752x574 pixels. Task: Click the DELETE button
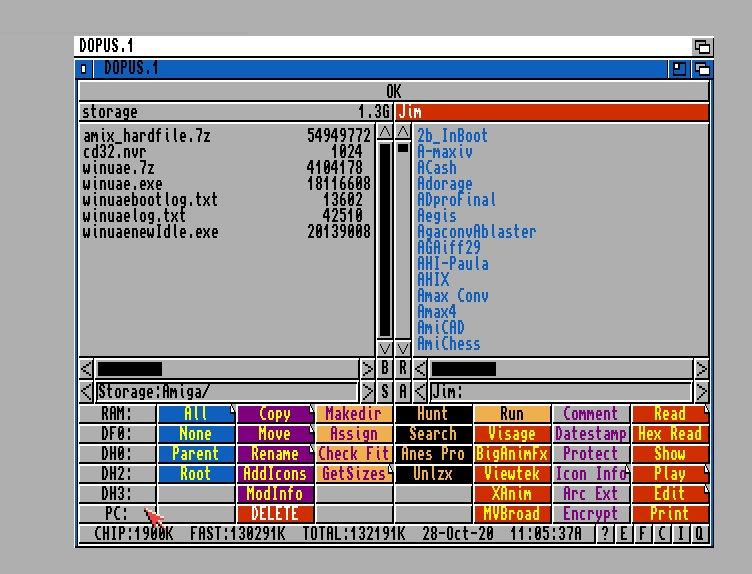click(275, 514)
